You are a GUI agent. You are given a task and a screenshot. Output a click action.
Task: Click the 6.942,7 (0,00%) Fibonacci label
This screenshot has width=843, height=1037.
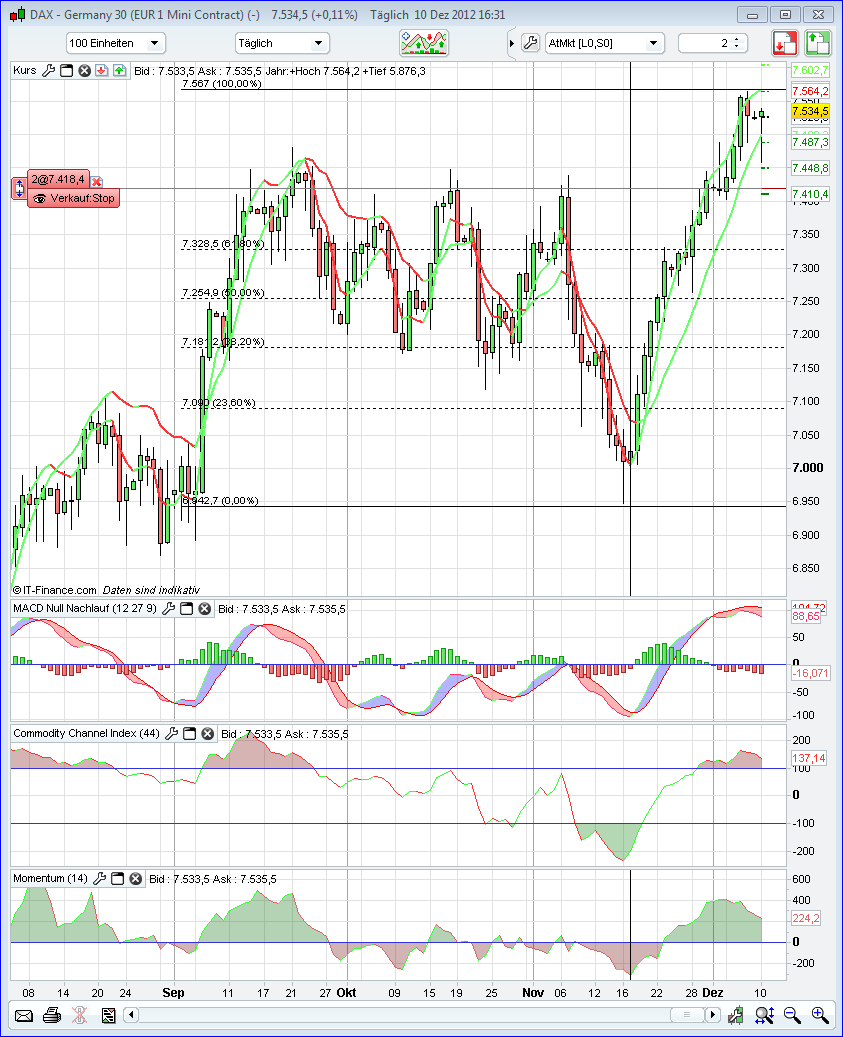click(x=220, y=501)
